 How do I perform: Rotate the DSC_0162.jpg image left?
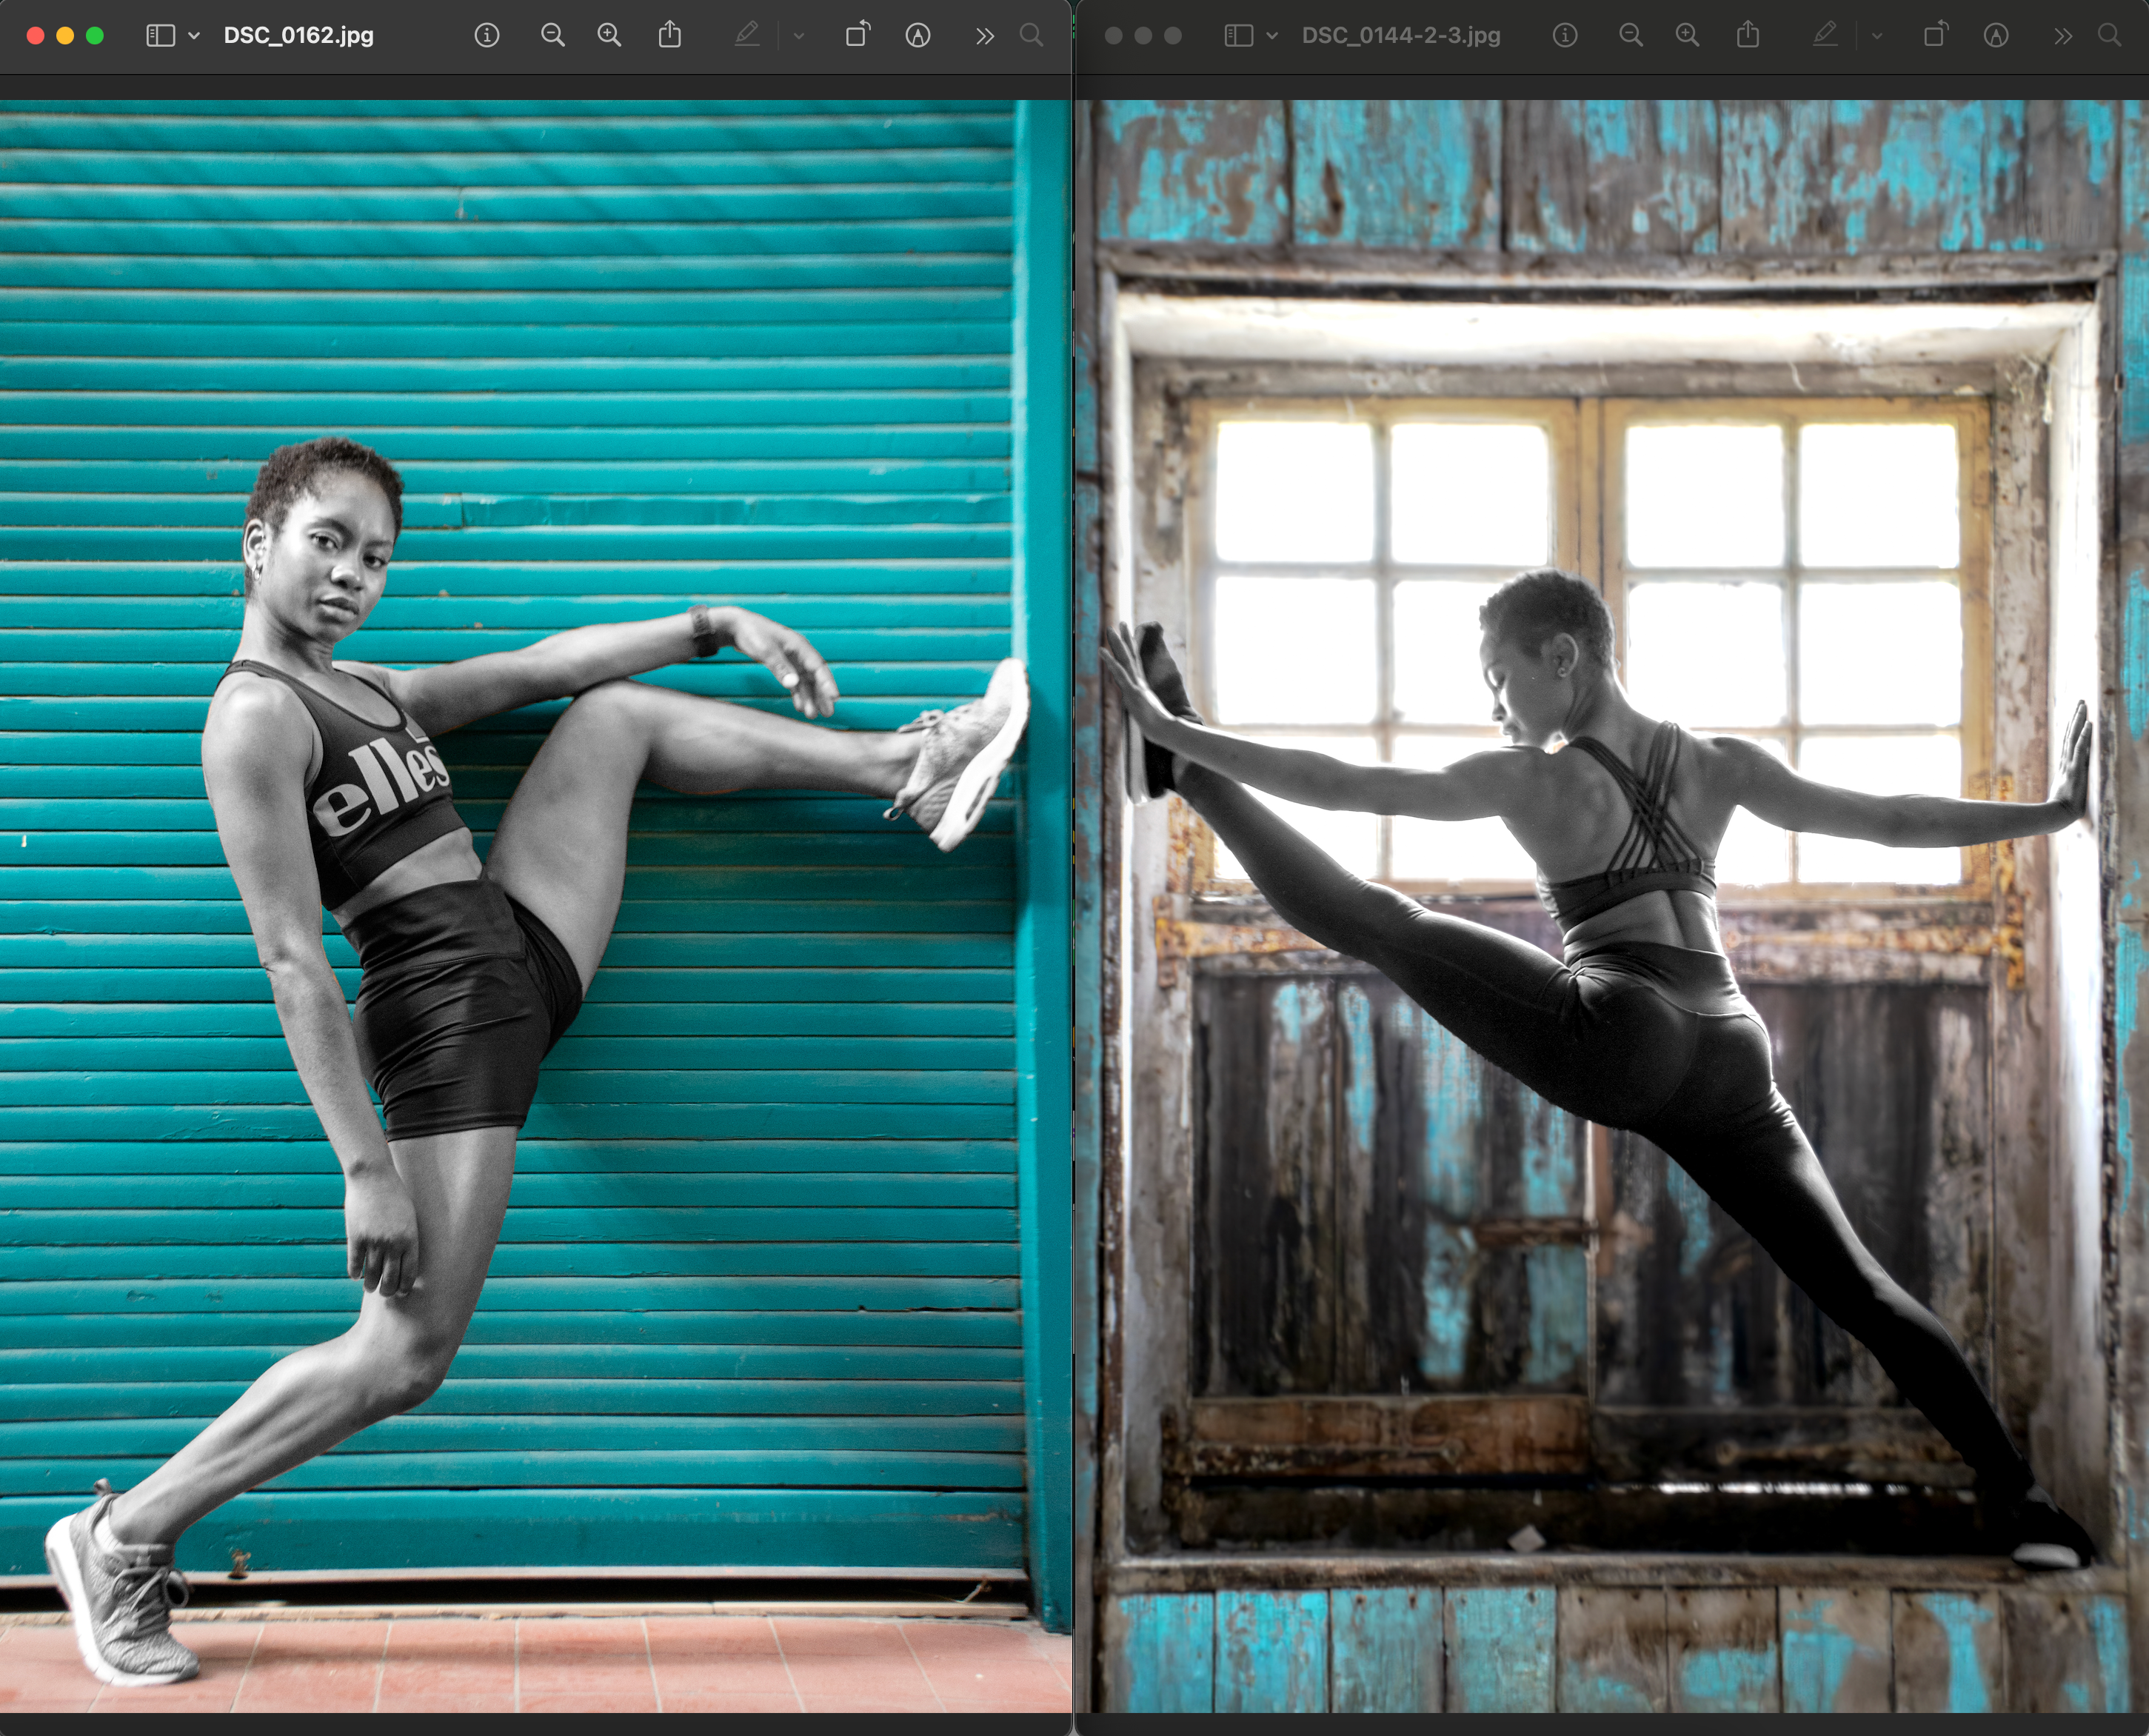pyautogui.click(x=858, y=36)
